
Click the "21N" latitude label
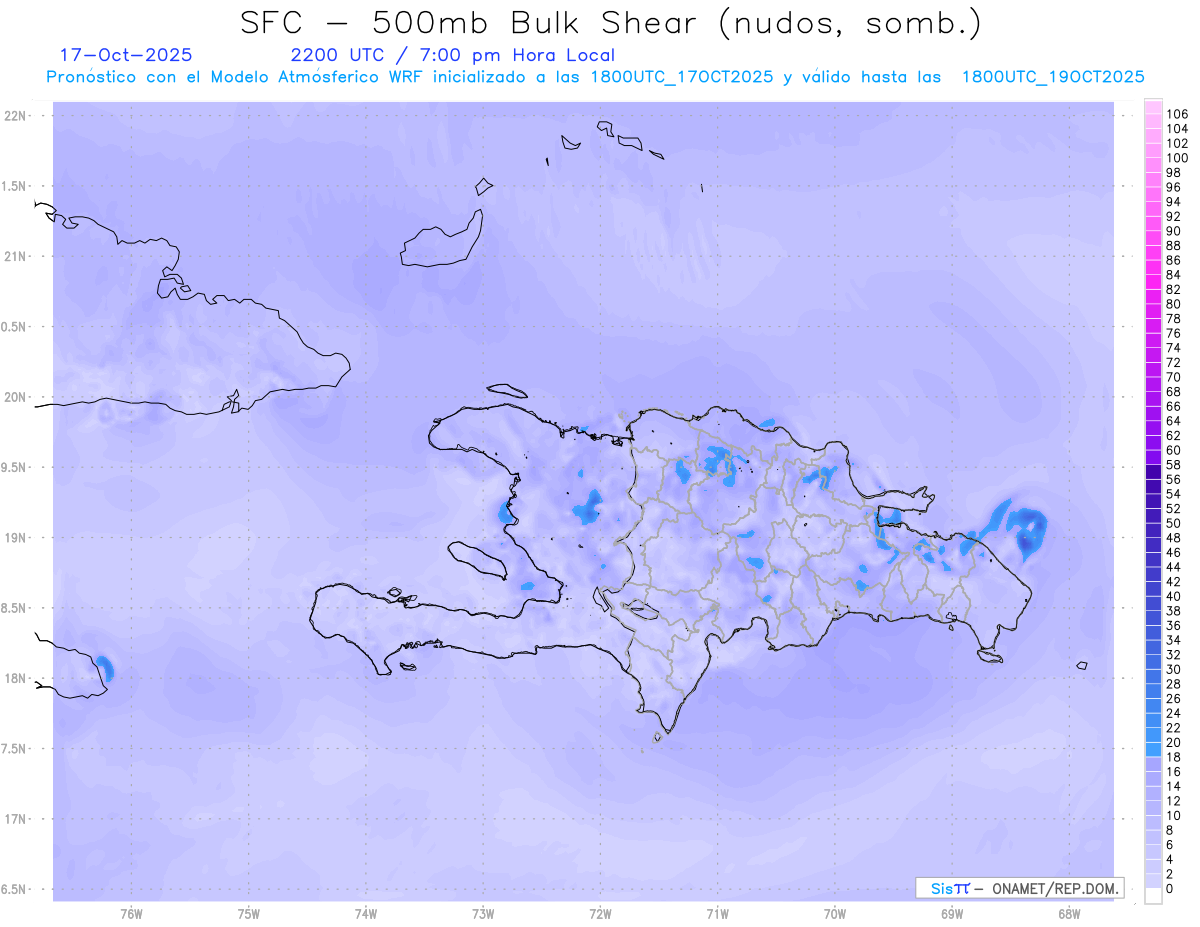(x=15, y=256)
